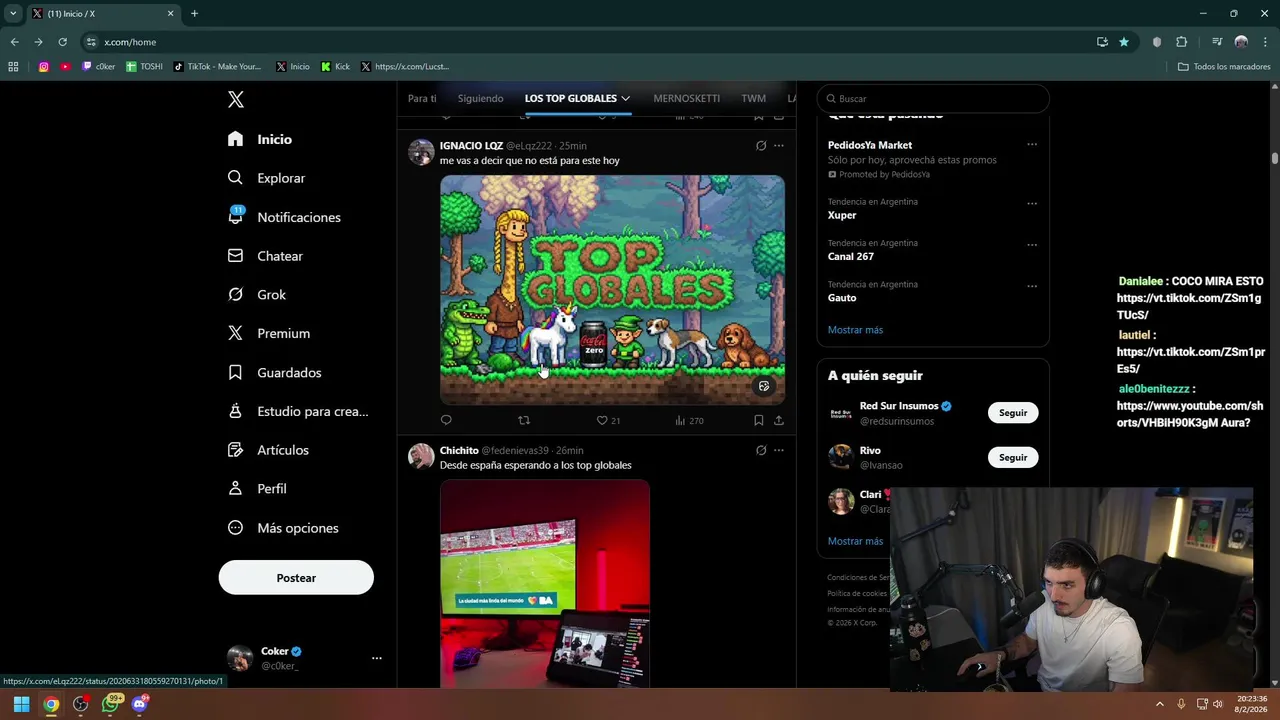Open Chichito's football screen photo
Screen dimensions: 1280x720
click(545, 584)
